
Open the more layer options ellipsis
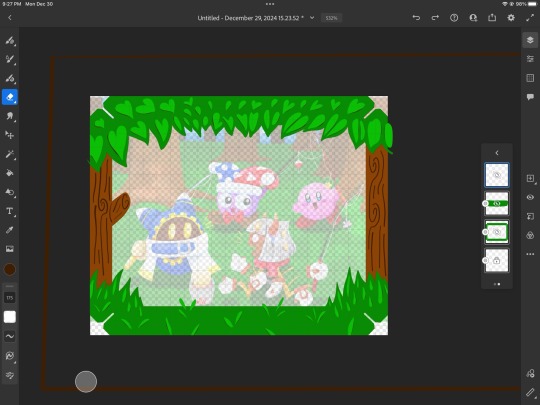click(530, 254)
